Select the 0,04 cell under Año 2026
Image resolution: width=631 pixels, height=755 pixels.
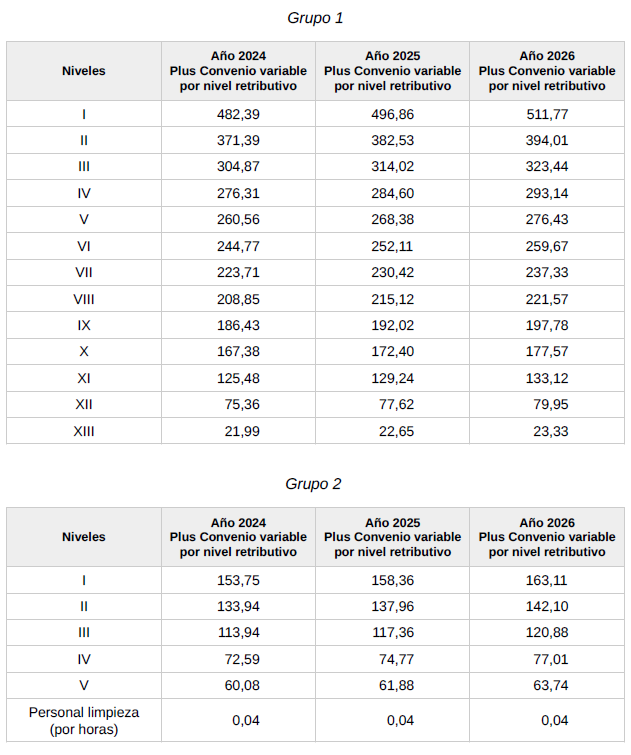[x=547, y=721]
